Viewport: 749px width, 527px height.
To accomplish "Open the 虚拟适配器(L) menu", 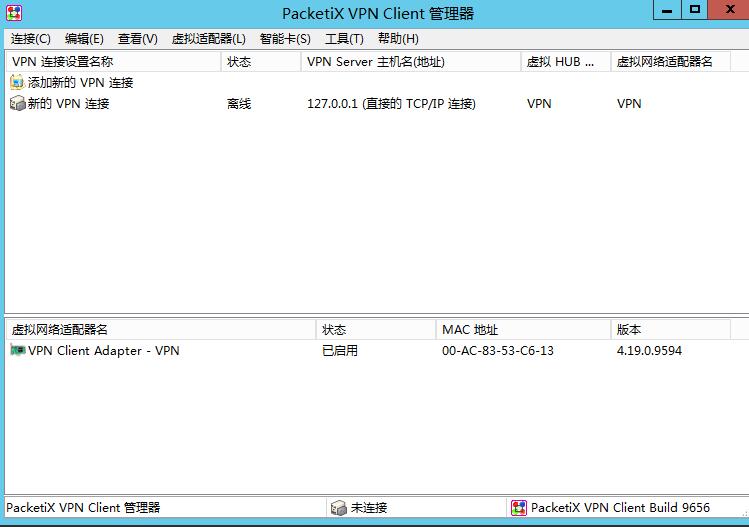I will (x=208, y=39).
